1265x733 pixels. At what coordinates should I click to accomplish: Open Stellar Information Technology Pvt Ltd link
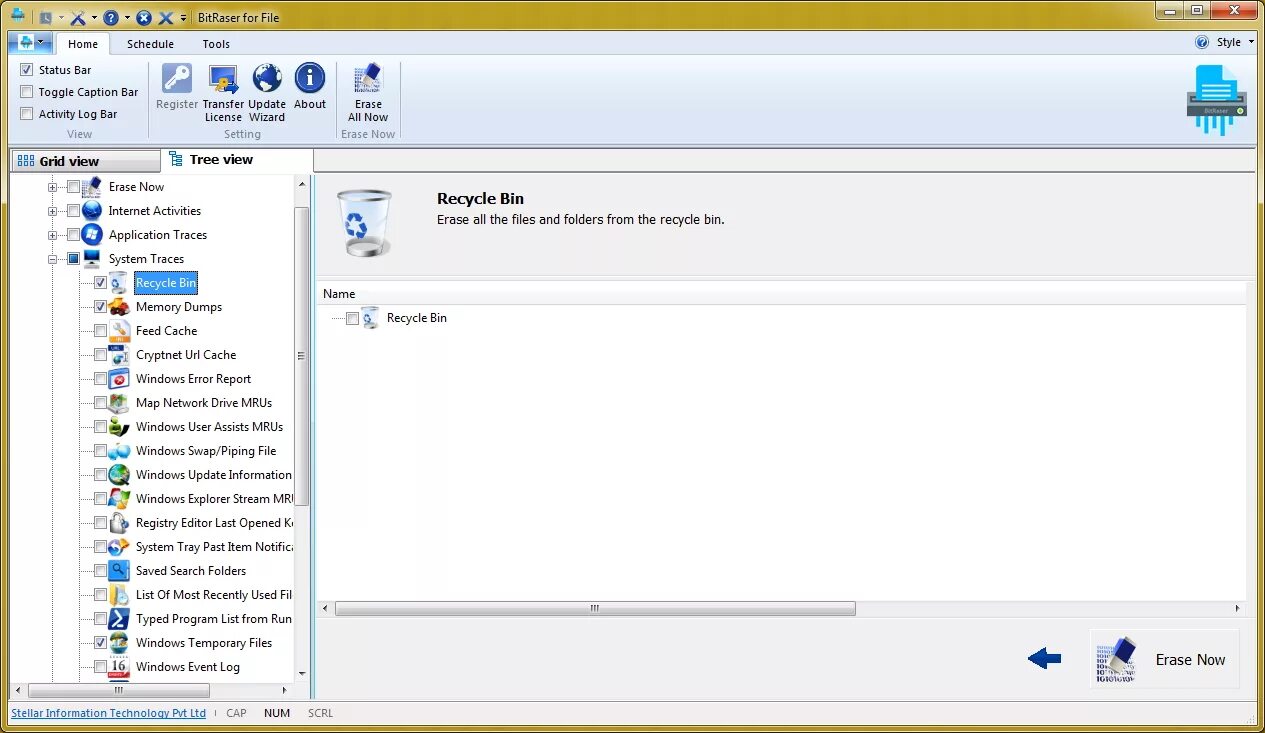(108, 713)
